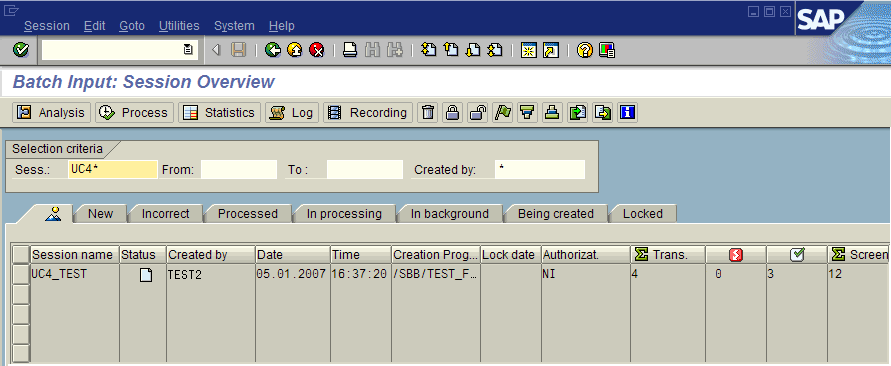891x366 pixels.
Task: Unlock session with open padlock icon
Action: pos(477,113)
